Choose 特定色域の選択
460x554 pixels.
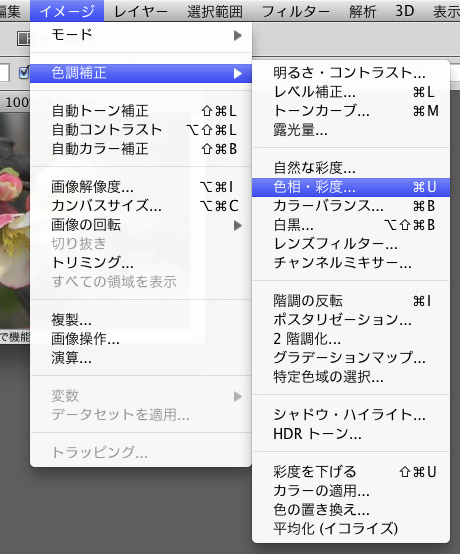[x=351, y=377]
